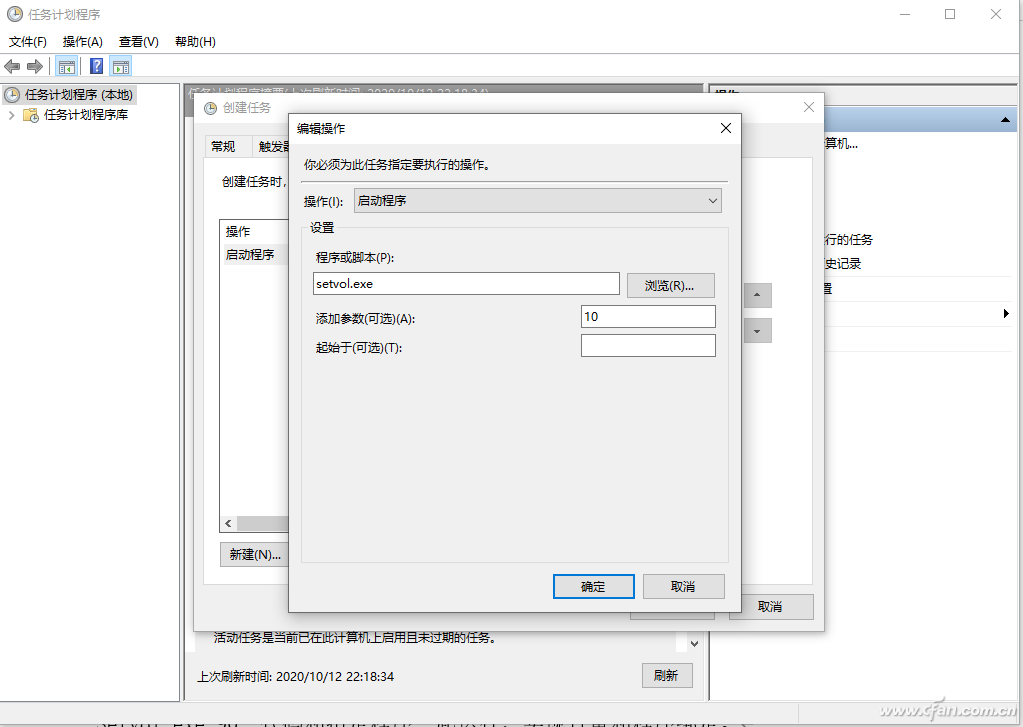Expand the 任务计划程序库 tree node
This screenshot has height=727, width=1023.
coord(11,115)
